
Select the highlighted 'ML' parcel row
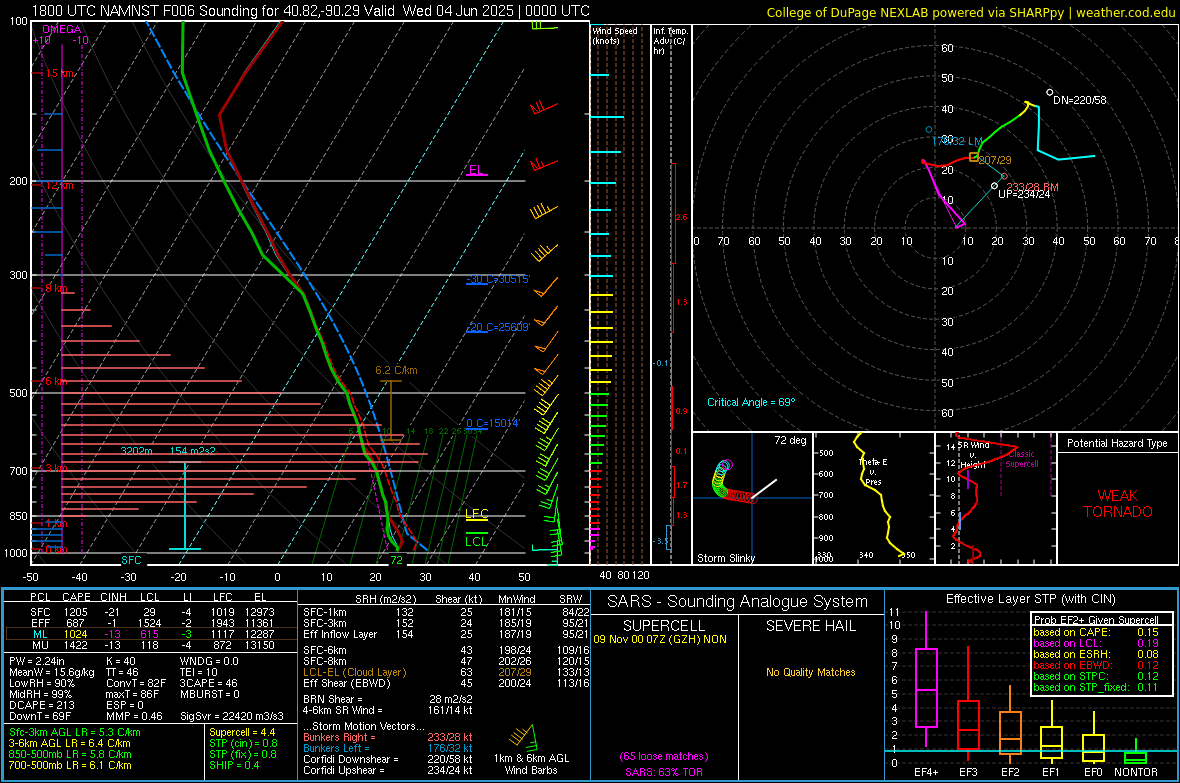click(x=151, y=634)
